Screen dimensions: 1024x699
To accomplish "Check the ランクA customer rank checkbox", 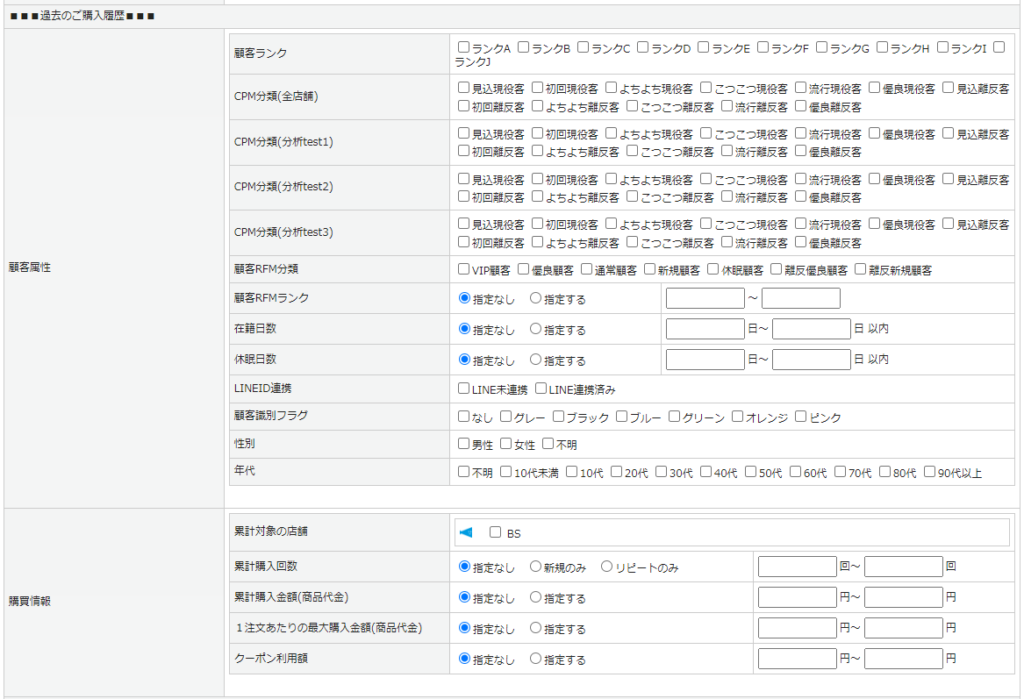I will tap(463, 47).
